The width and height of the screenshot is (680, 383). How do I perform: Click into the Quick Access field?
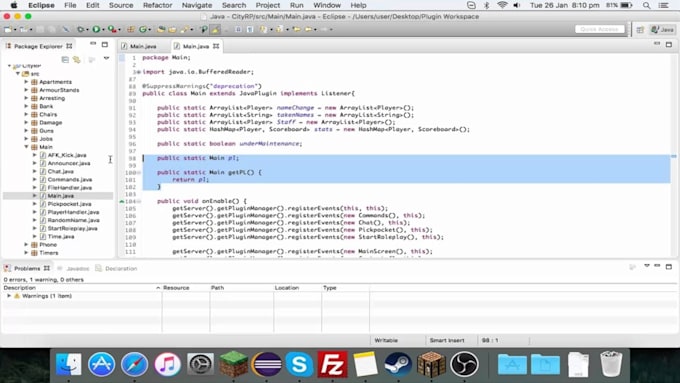point(600,29)
